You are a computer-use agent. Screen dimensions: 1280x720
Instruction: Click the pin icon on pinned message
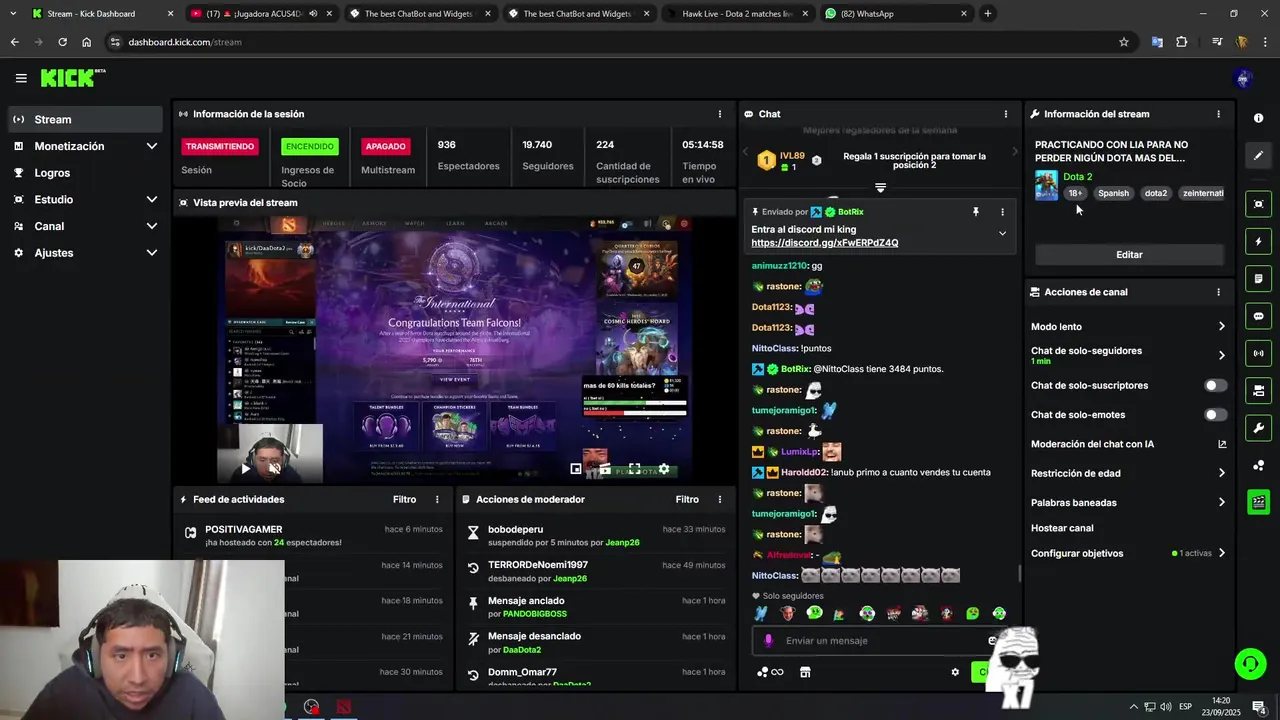coord(976,212)
